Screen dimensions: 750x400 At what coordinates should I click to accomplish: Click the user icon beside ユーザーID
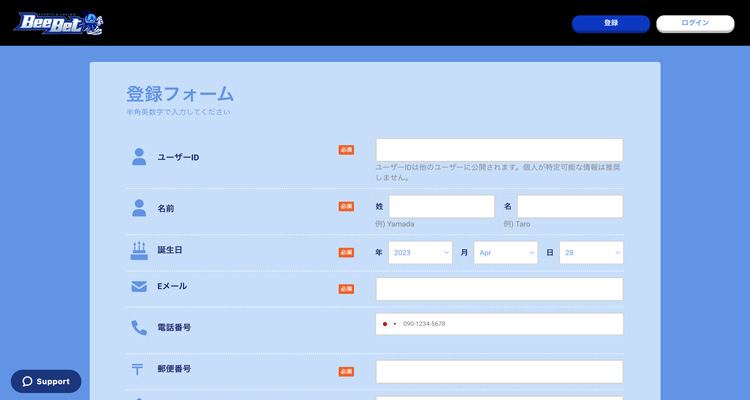pyautogui.click(x=139, y=157)
